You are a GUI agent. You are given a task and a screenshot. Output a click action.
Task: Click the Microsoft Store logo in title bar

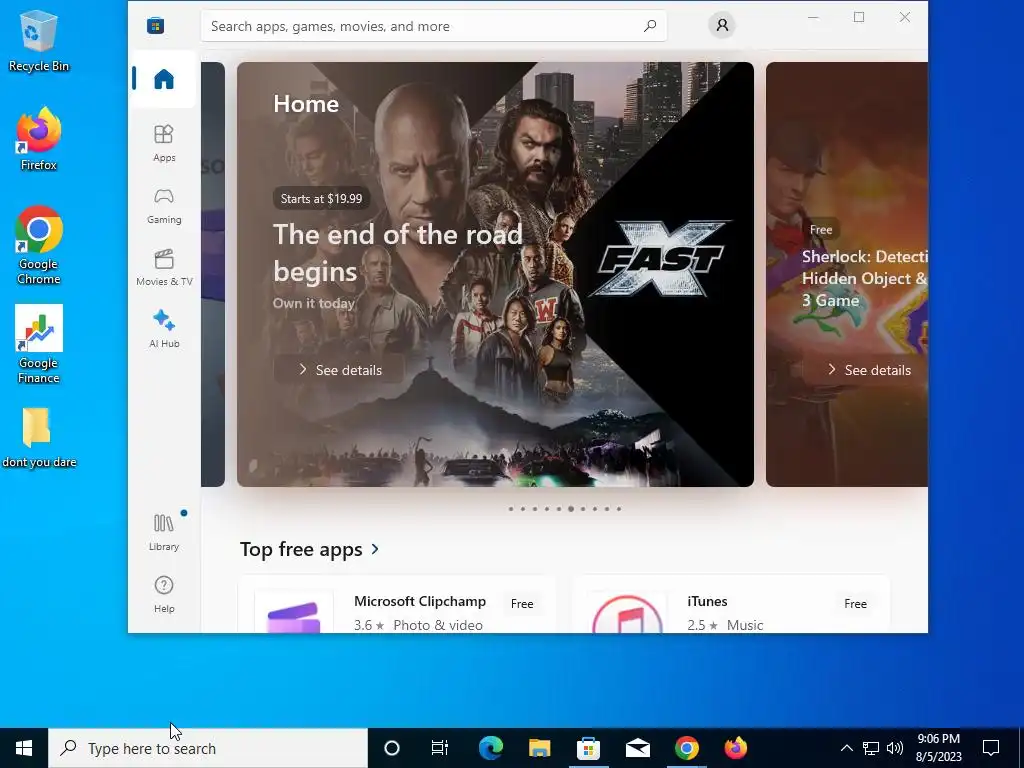[x=155, y=25]
